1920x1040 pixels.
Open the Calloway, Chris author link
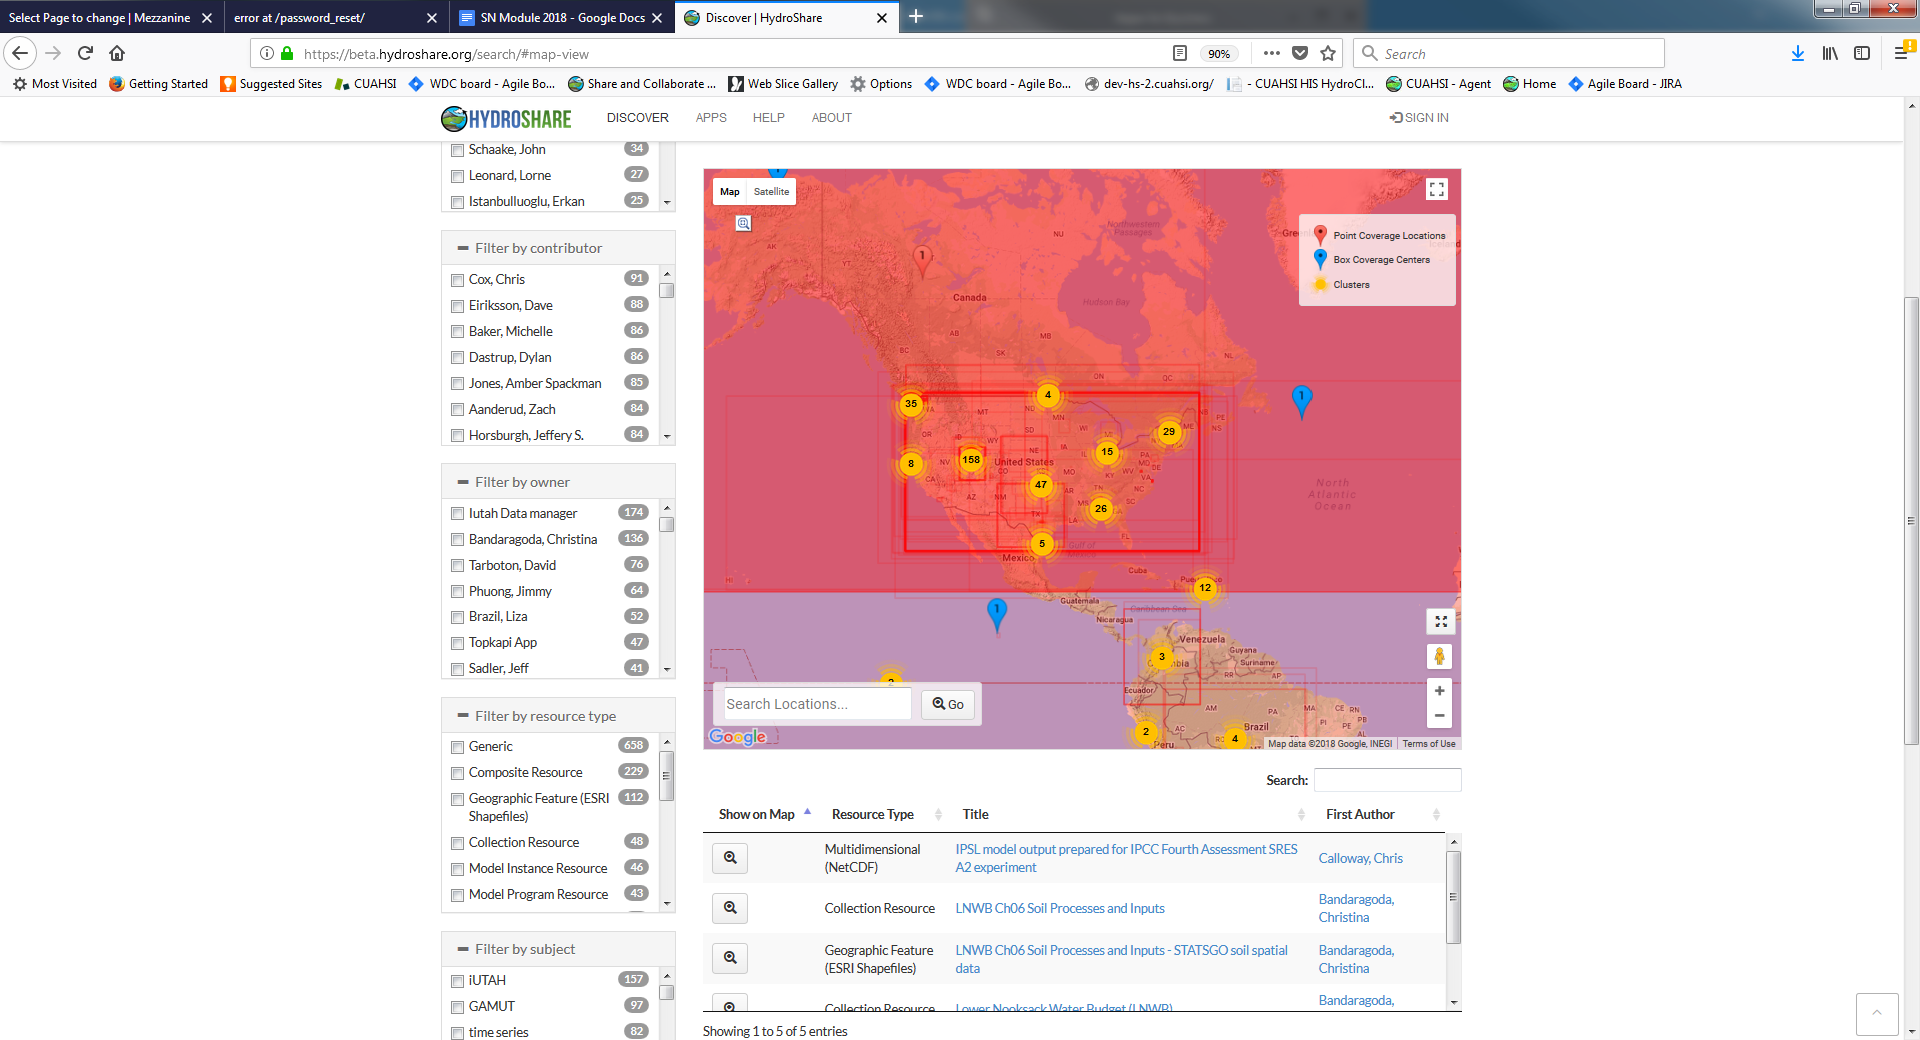[x=1360, y=858]
